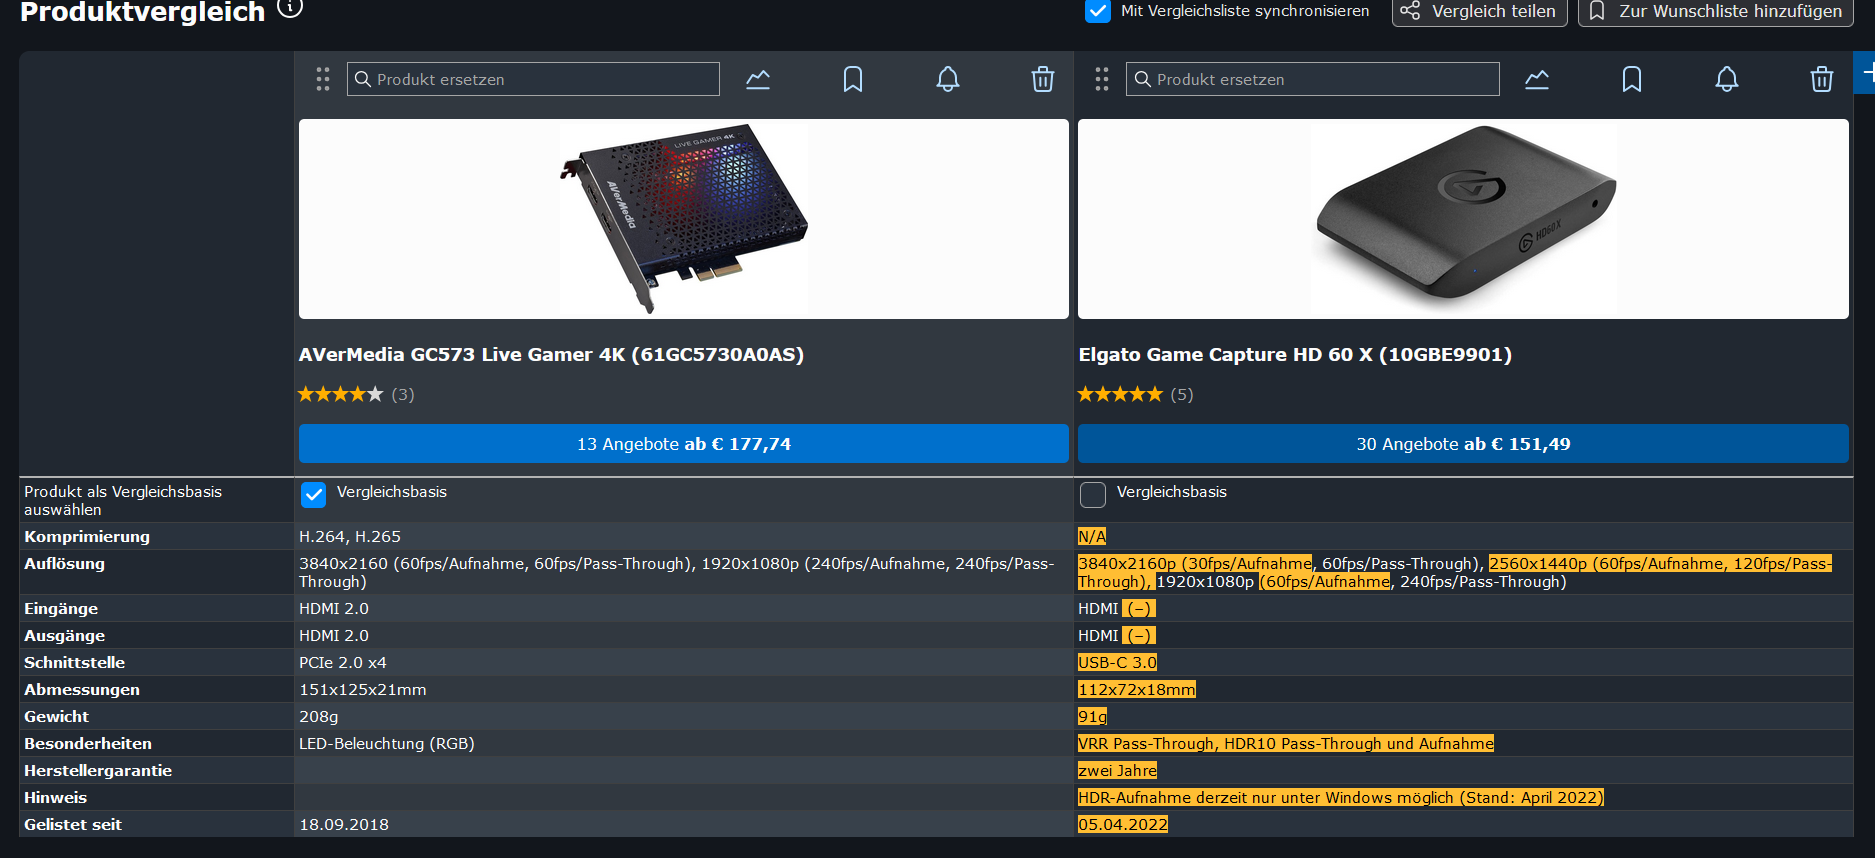Click AVerMedia weight value 208g
The height and width of the screenshot is (858, 1875).
[x=319, y=717]
